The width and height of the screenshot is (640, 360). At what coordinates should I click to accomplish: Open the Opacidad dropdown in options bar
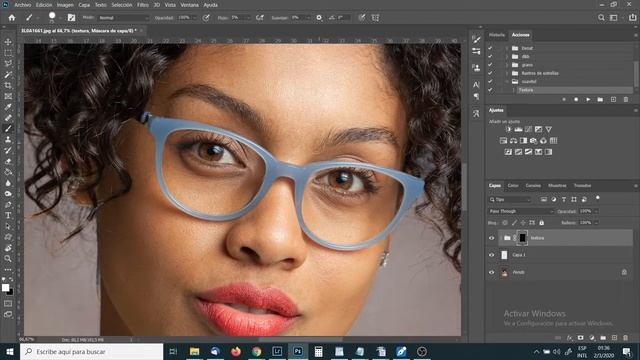(194, 18)
